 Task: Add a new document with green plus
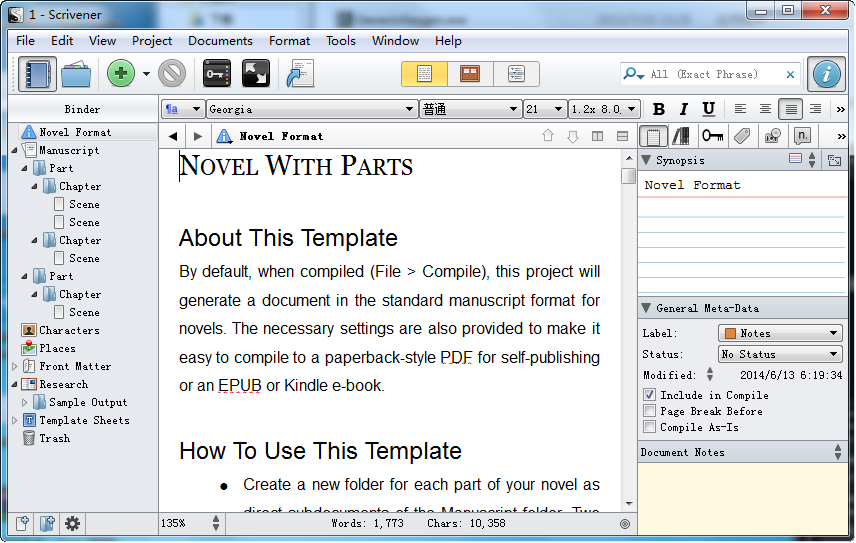point(121,74)
